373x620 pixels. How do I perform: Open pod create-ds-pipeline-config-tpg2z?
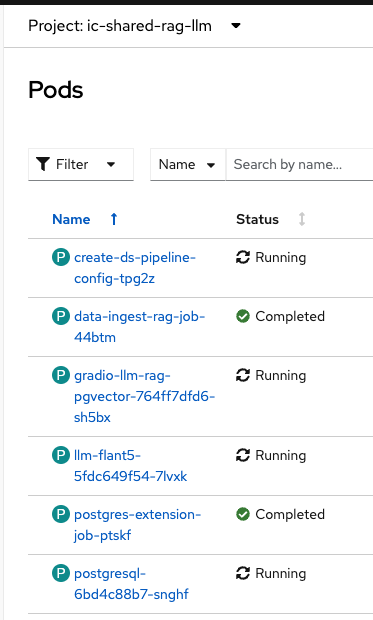(134, 268)
